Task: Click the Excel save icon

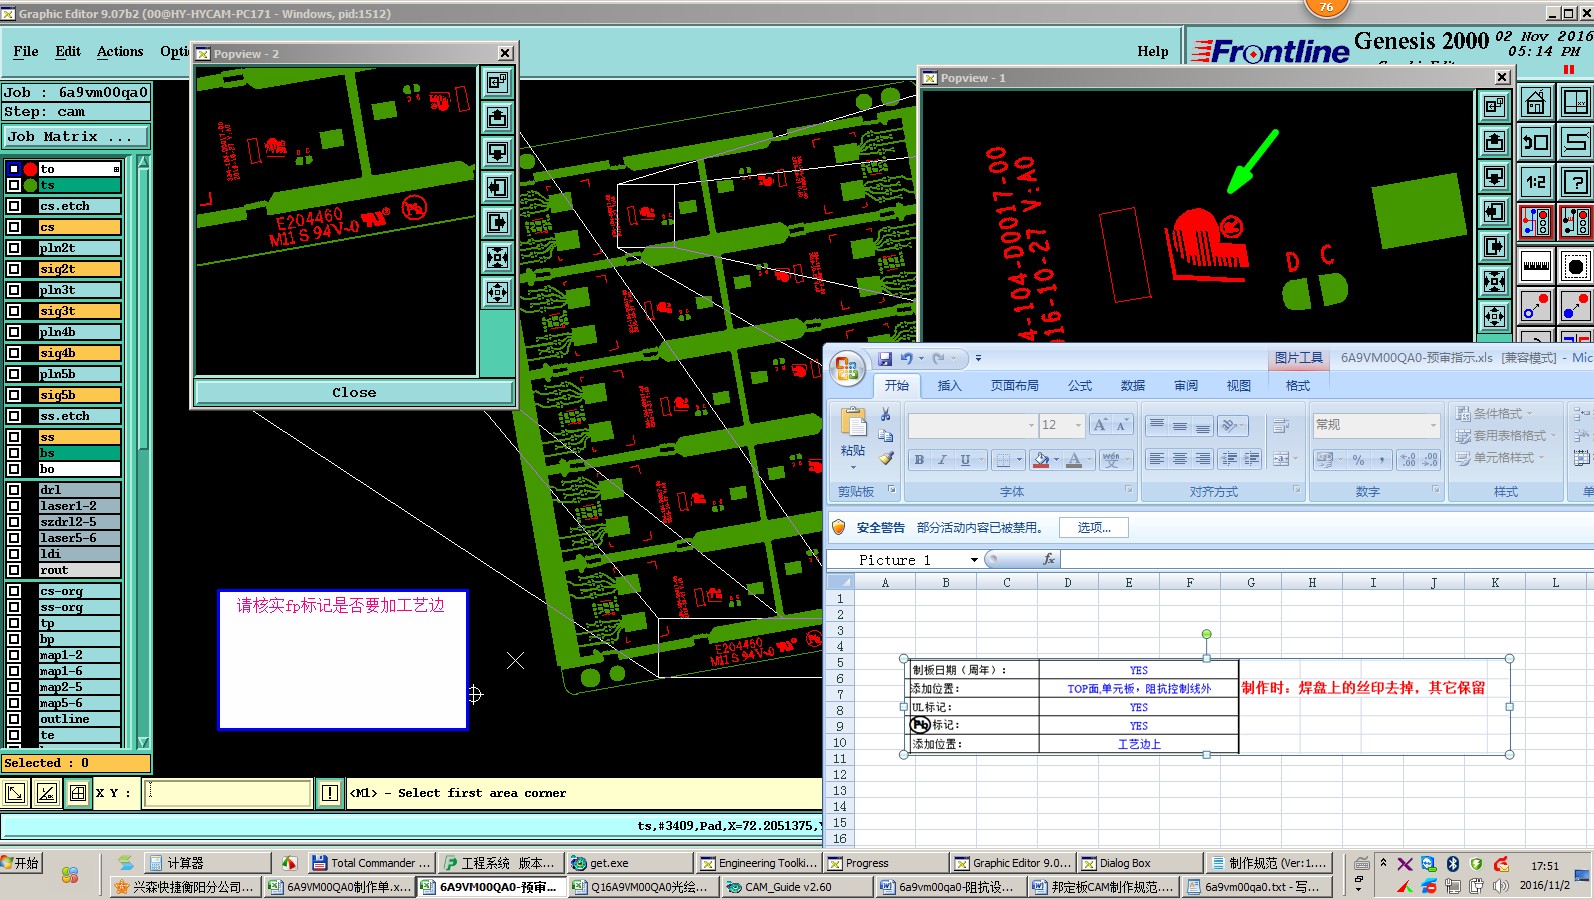Action: [x=885, y=358]
